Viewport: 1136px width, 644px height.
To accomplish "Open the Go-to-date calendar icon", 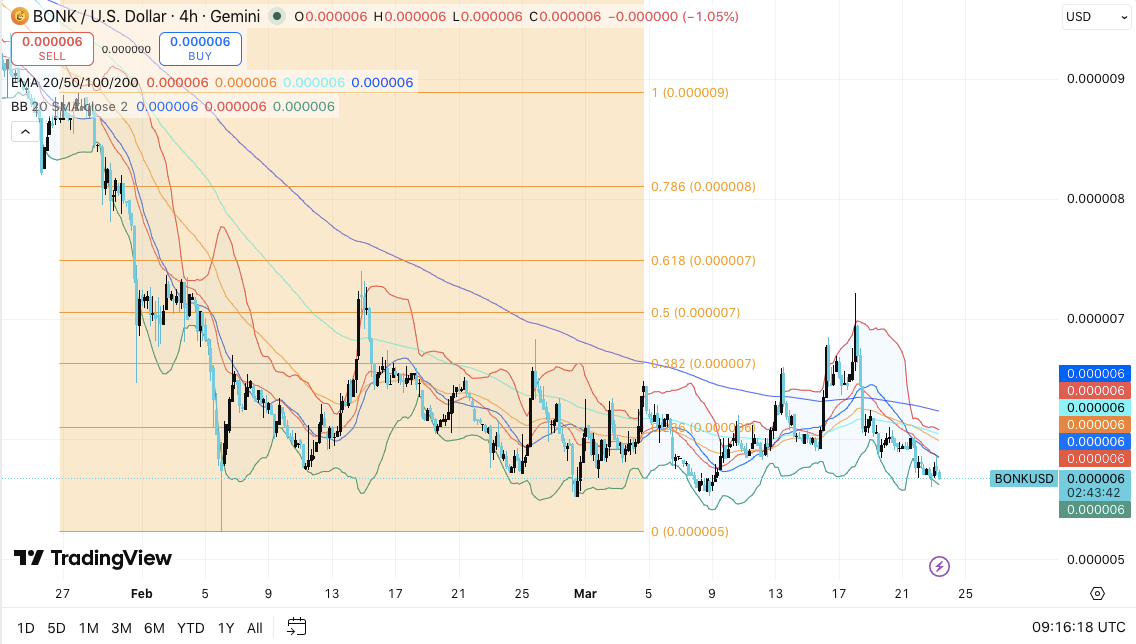I will [295, 627].
